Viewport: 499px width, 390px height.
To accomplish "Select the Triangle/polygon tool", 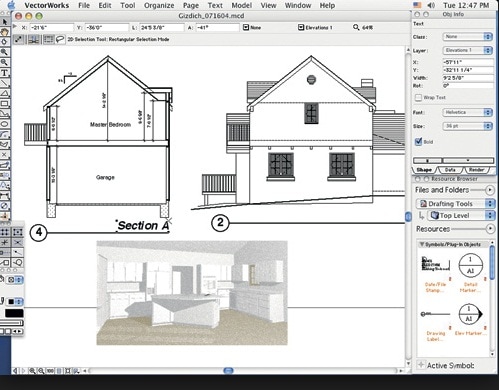I will (4, 93).
